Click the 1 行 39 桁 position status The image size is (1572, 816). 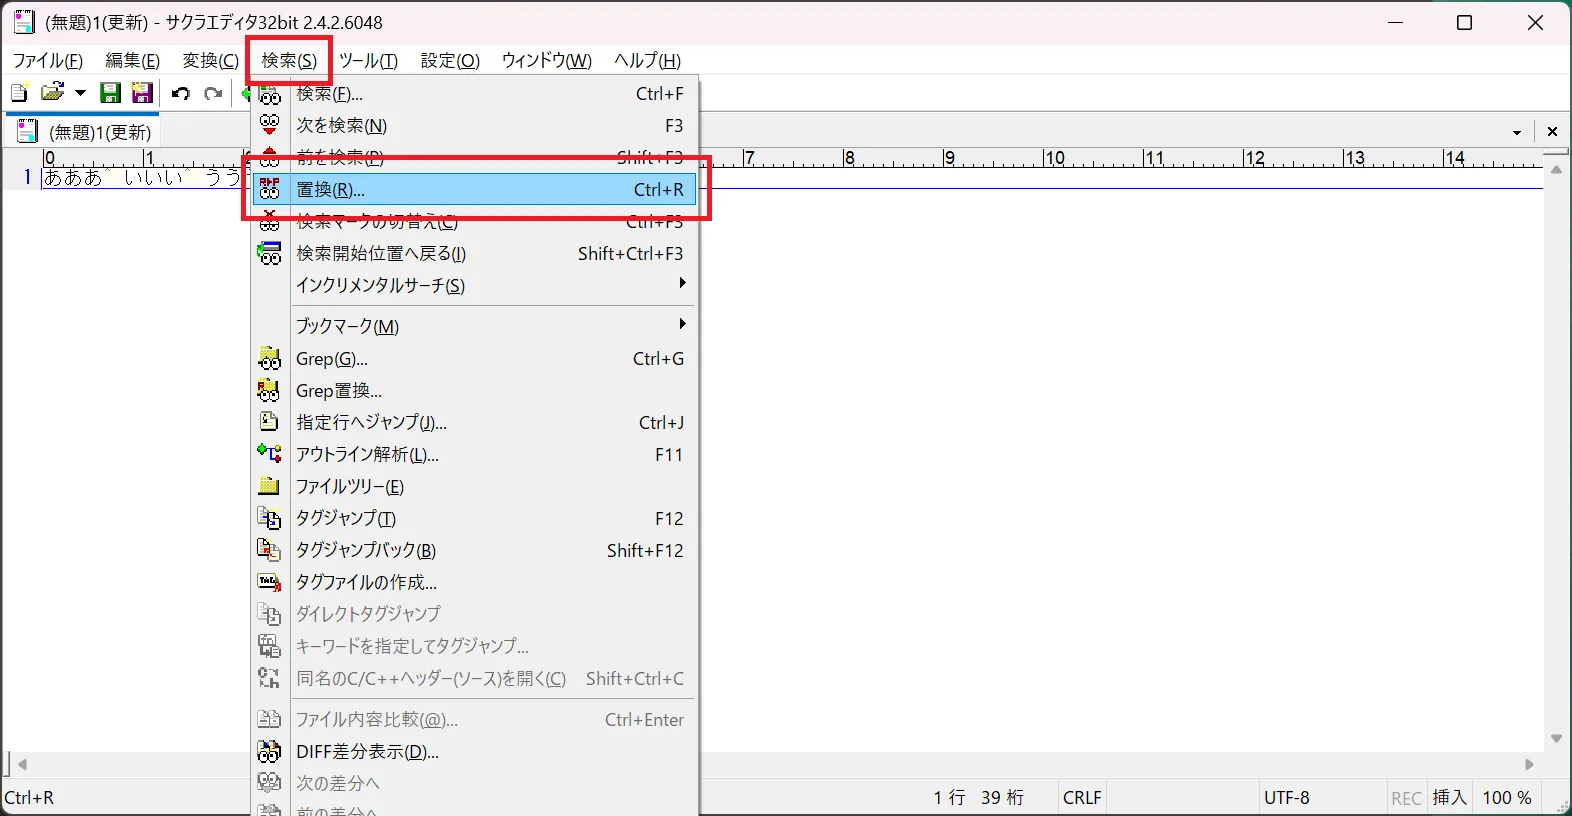pyautogui.click(x=979, y=798)
